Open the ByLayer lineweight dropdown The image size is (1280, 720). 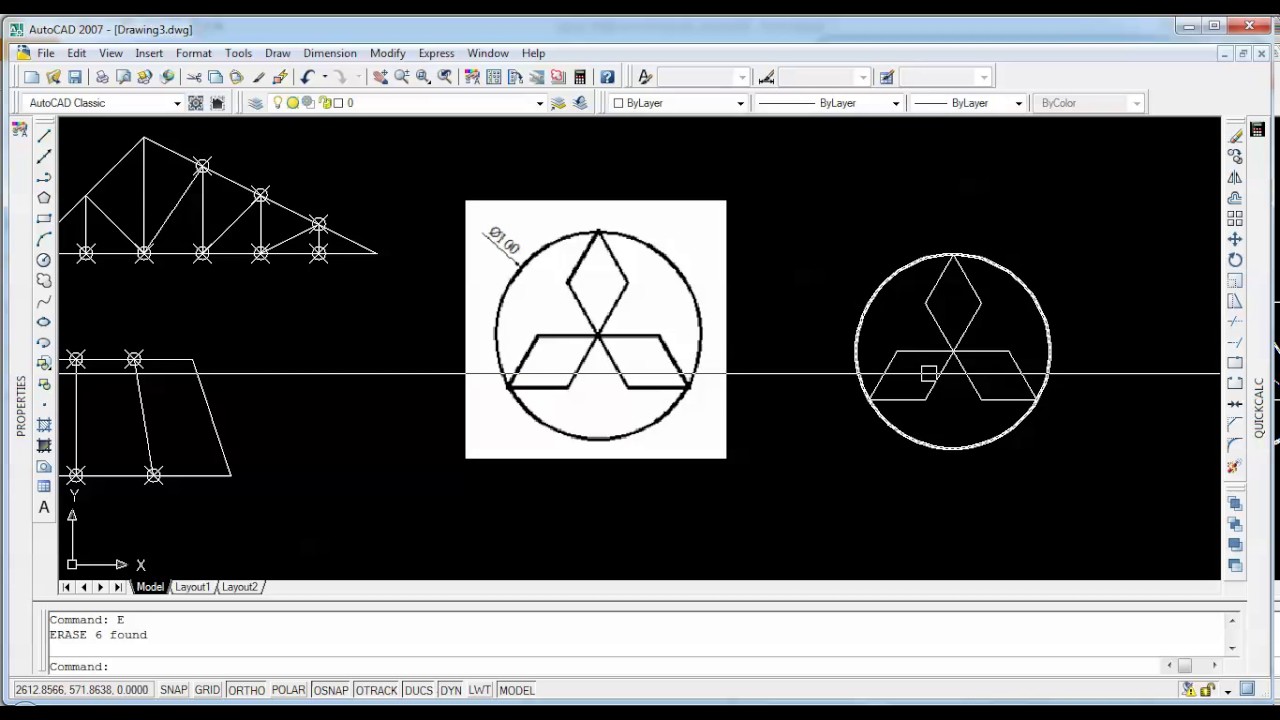pyautogui.click(x=1019, y=103)
